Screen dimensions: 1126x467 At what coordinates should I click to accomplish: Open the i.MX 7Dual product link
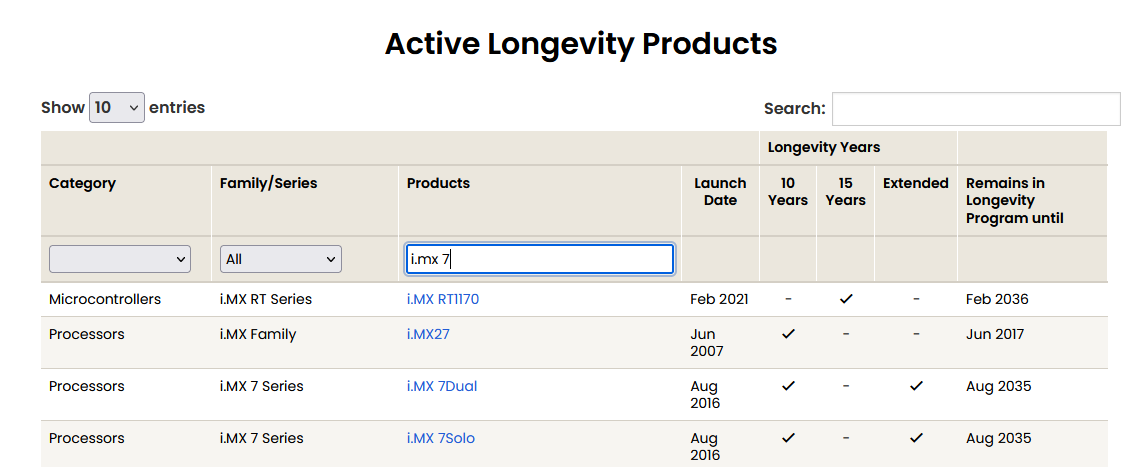tap(442, 387)
